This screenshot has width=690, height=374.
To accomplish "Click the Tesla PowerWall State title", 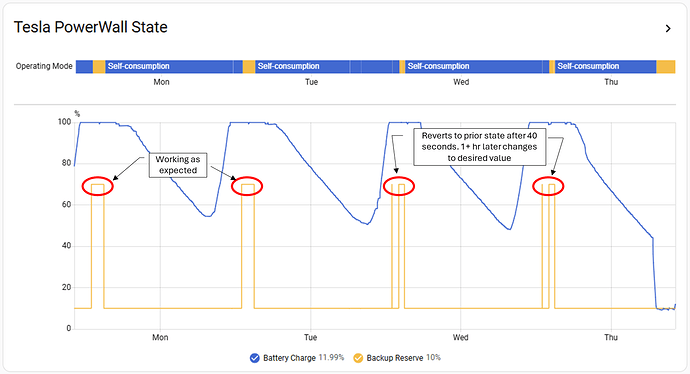I will click(91, 27).
